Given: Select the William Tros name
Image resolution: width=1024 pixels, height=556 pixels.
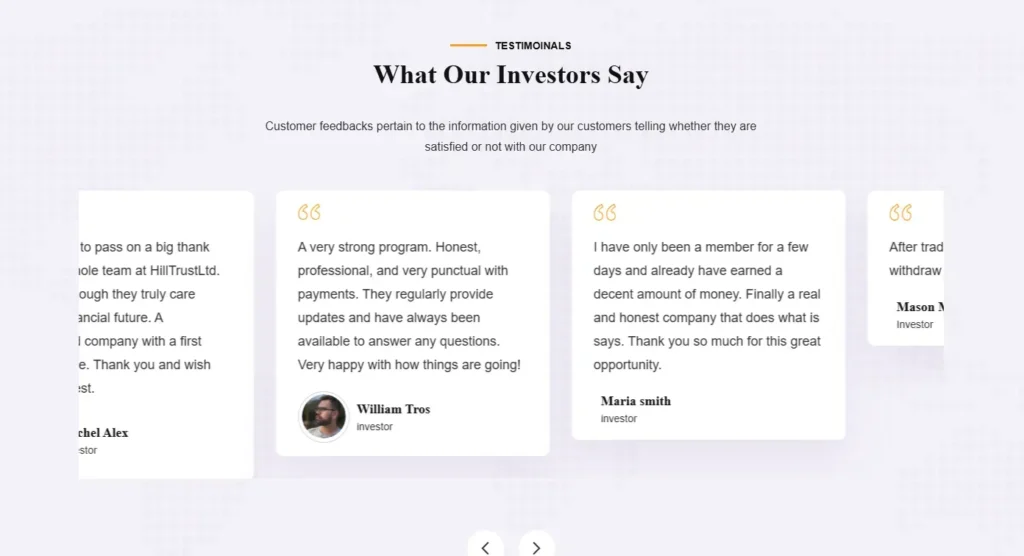Looking at the screenshot, I should click(393, 409).
